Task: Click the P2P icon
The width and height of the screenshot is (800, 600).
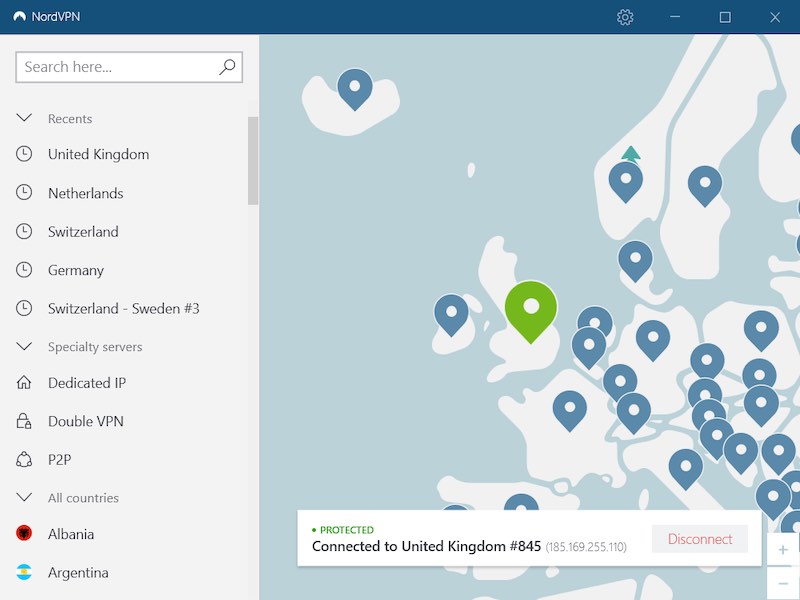Action: click(x=24, y=460)
